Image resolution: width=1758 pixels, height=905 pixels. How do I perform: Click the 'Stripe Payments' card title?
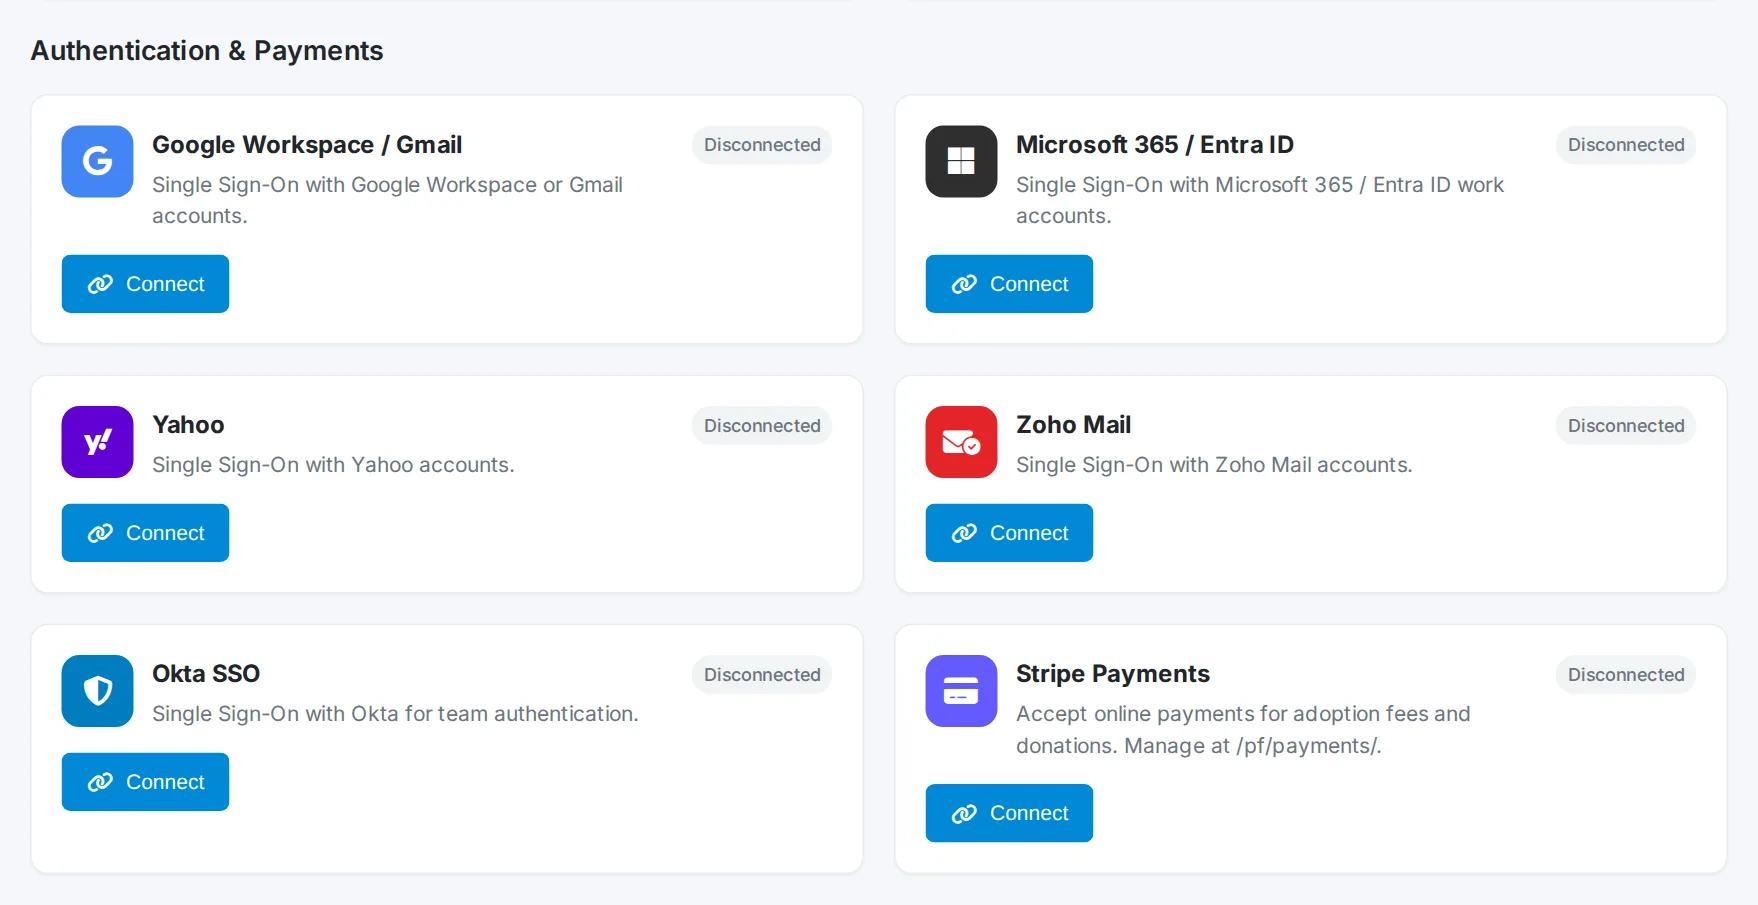click(x=1113, y=674)
